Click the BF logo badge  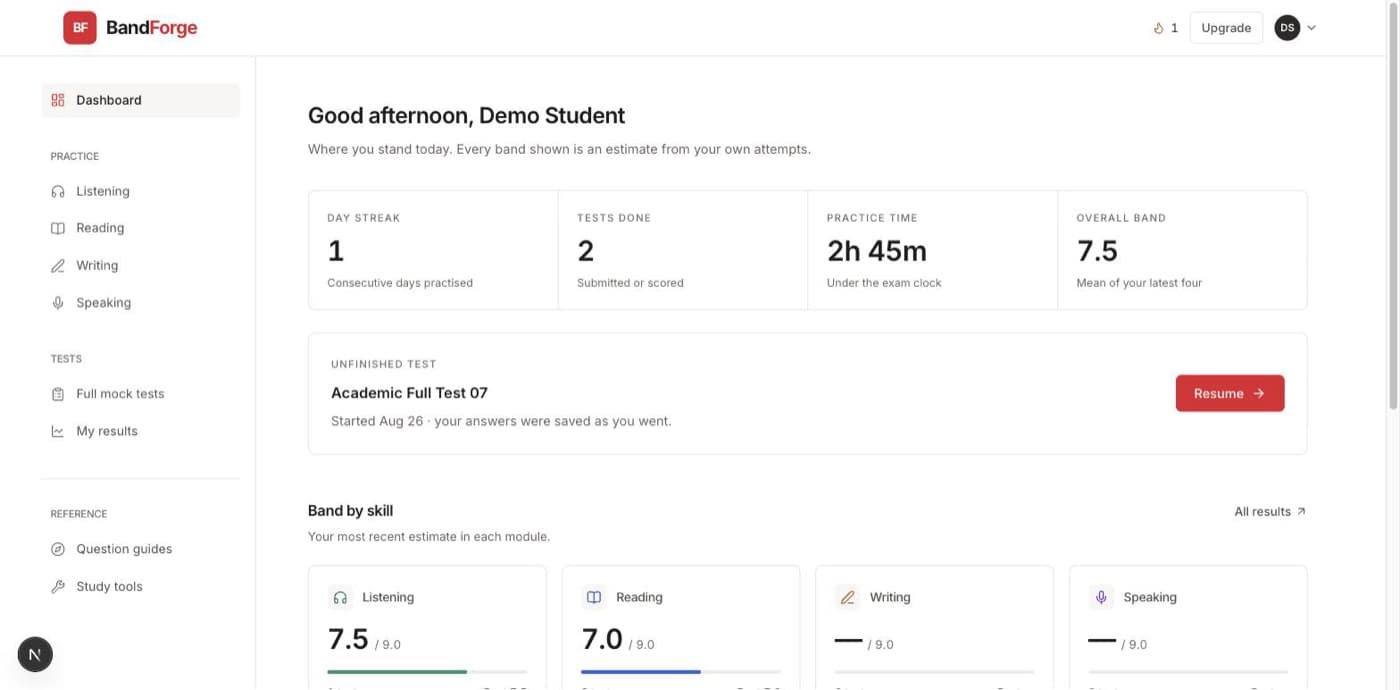coord(80,28)
